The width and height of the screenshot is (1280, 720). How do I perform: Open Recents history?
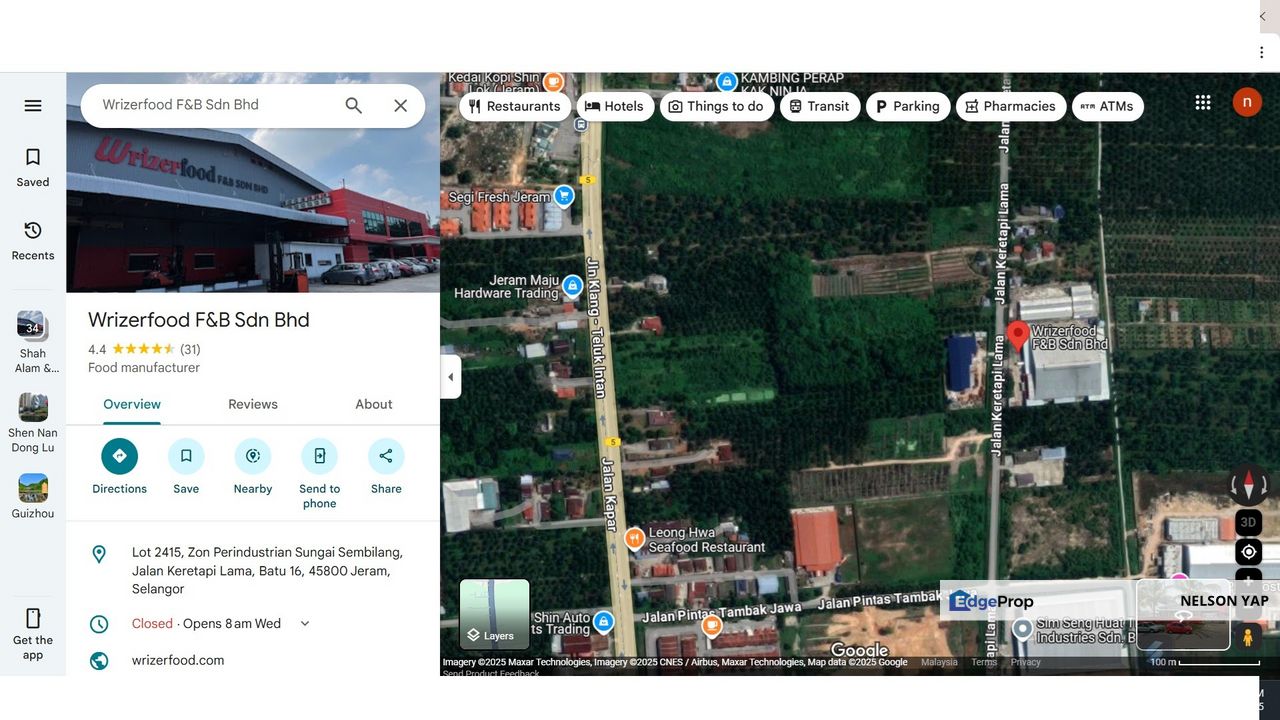33,241
